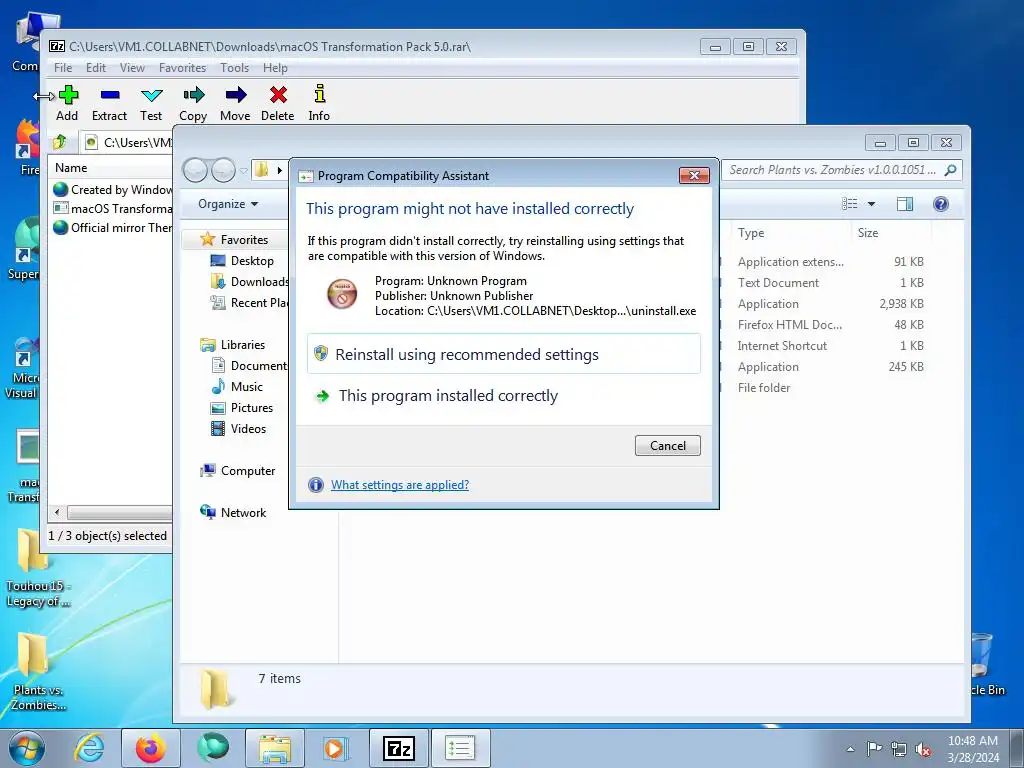Expand the address bar path arrow in Explorer
This screenshot has height=768, width=1024.
tap(280, 170)
